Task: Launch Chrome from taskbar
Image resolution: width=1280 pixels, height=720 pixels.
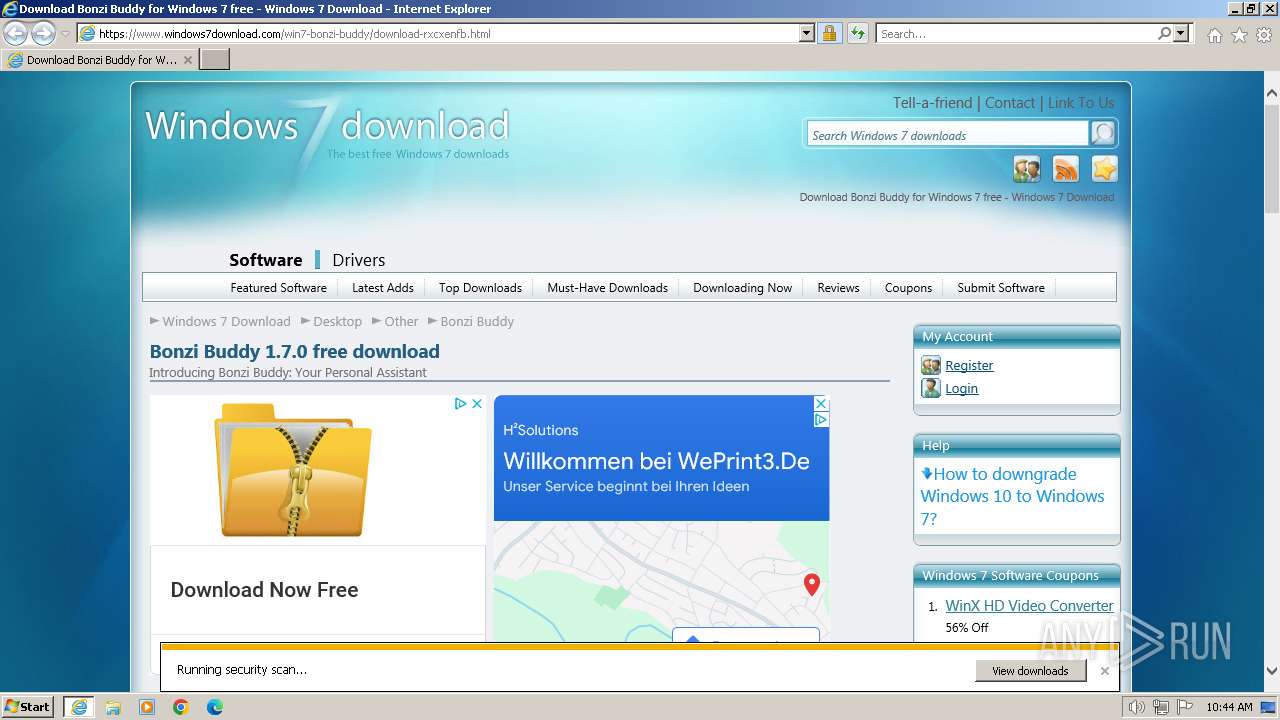Action: click(x=181, y=707)
